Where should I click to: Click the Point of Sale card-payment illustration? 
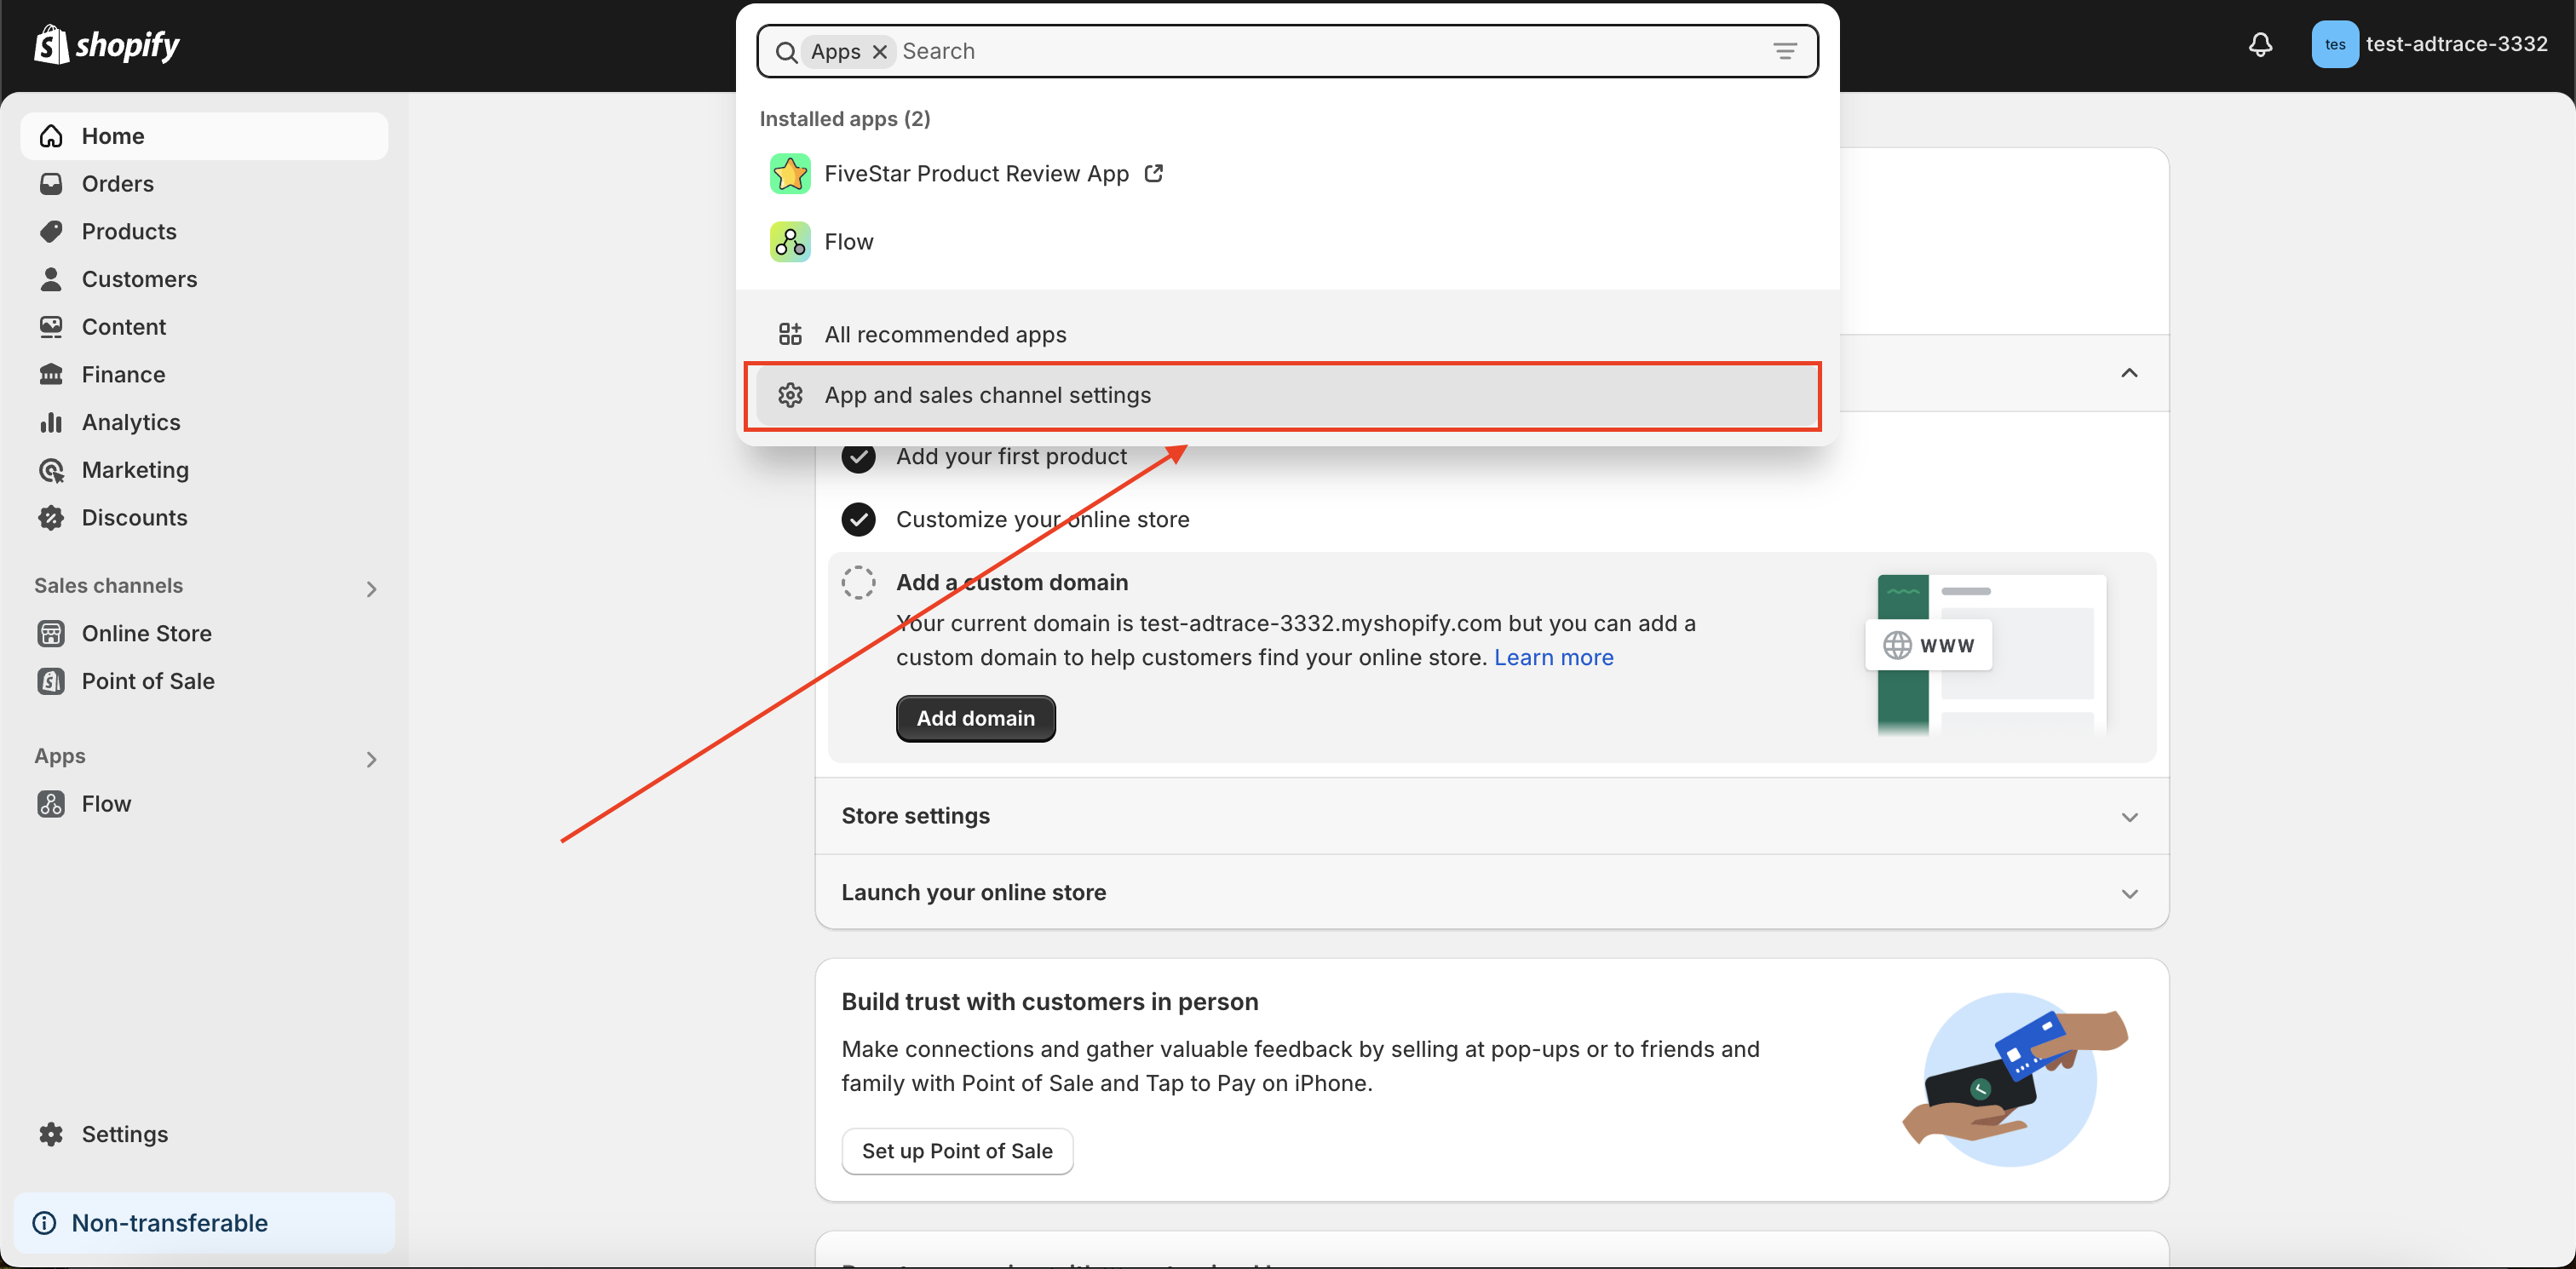coord(2014,1079)
